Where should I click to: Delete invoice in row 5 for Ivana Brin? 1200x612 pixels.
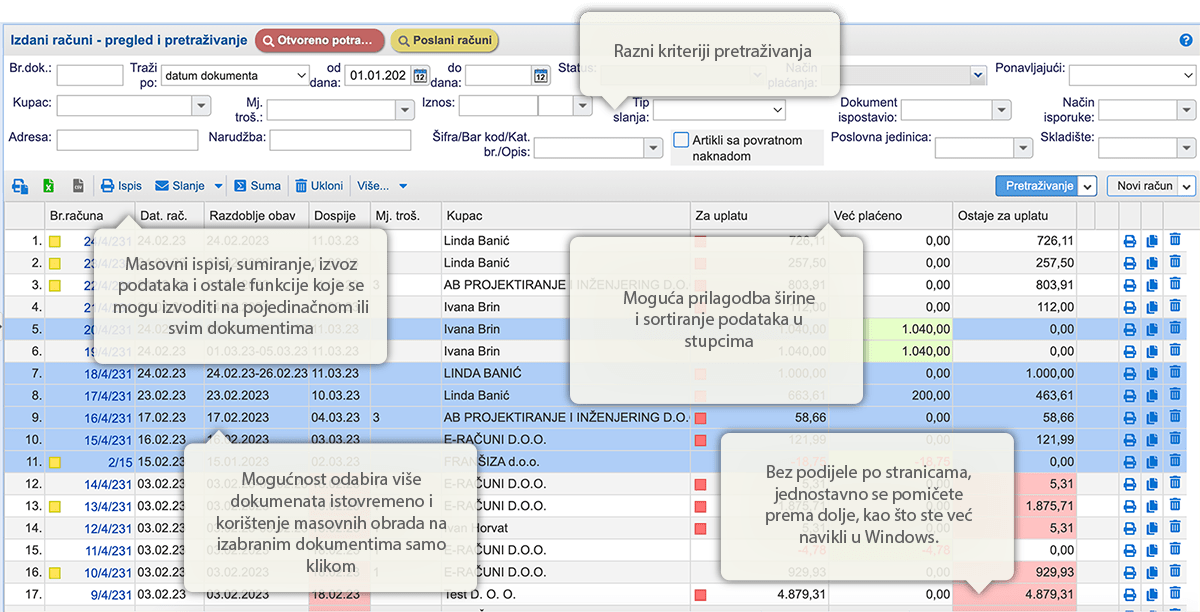click(1175, 328)
